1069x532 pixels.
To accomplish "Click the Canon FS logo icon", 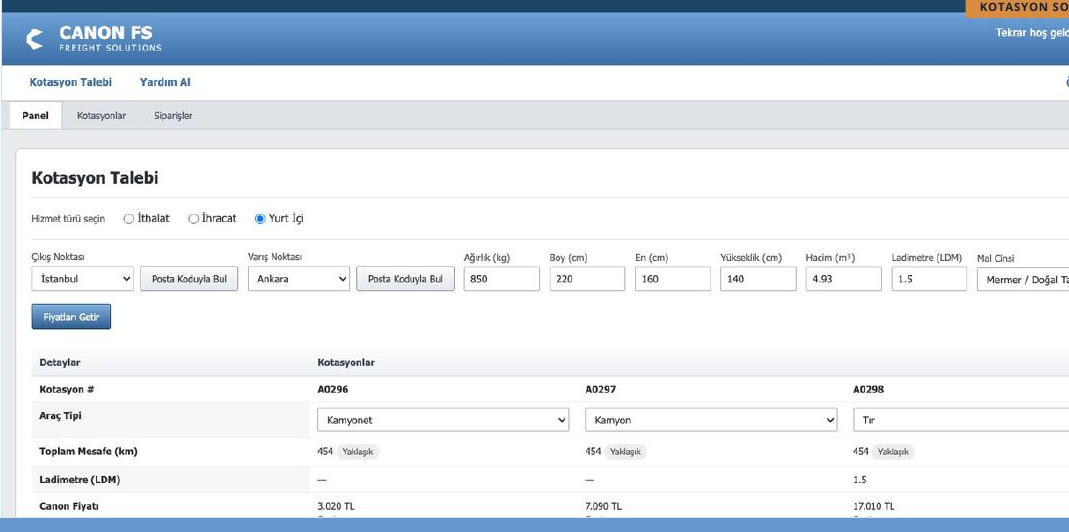I will [x=35, y=39].
